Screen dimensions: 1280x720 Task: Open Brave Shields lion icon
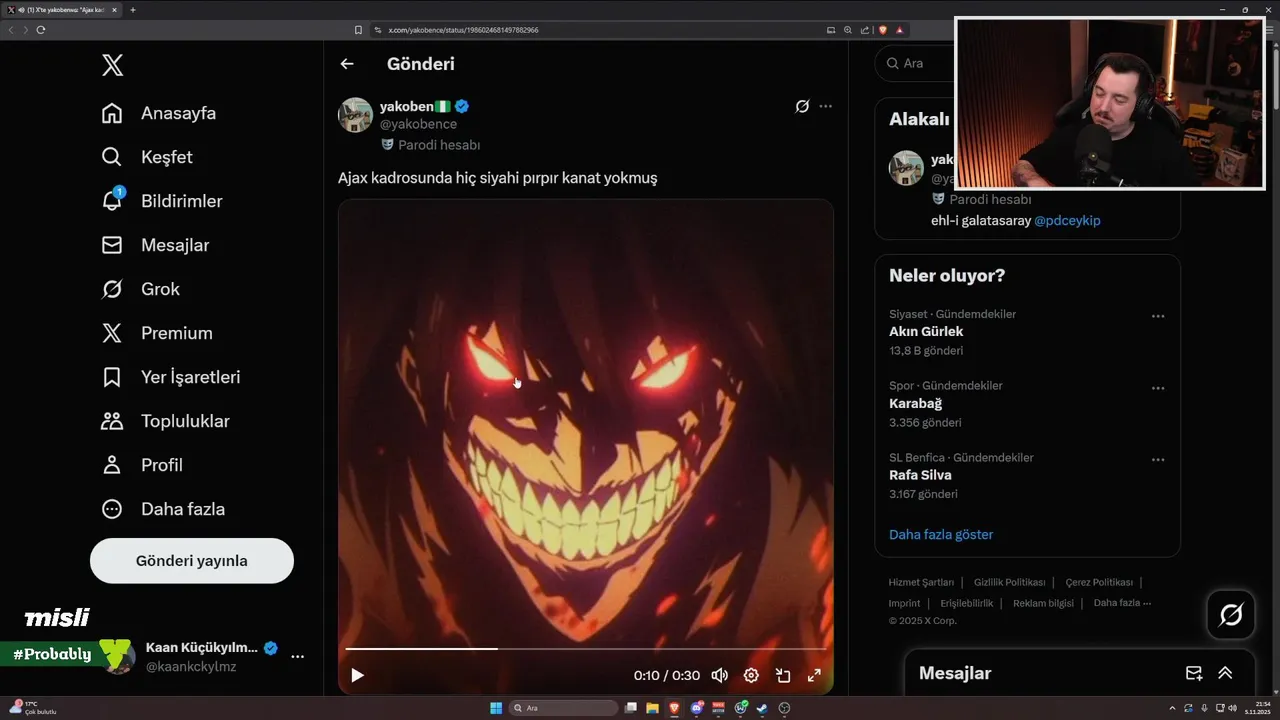(882, 30)
